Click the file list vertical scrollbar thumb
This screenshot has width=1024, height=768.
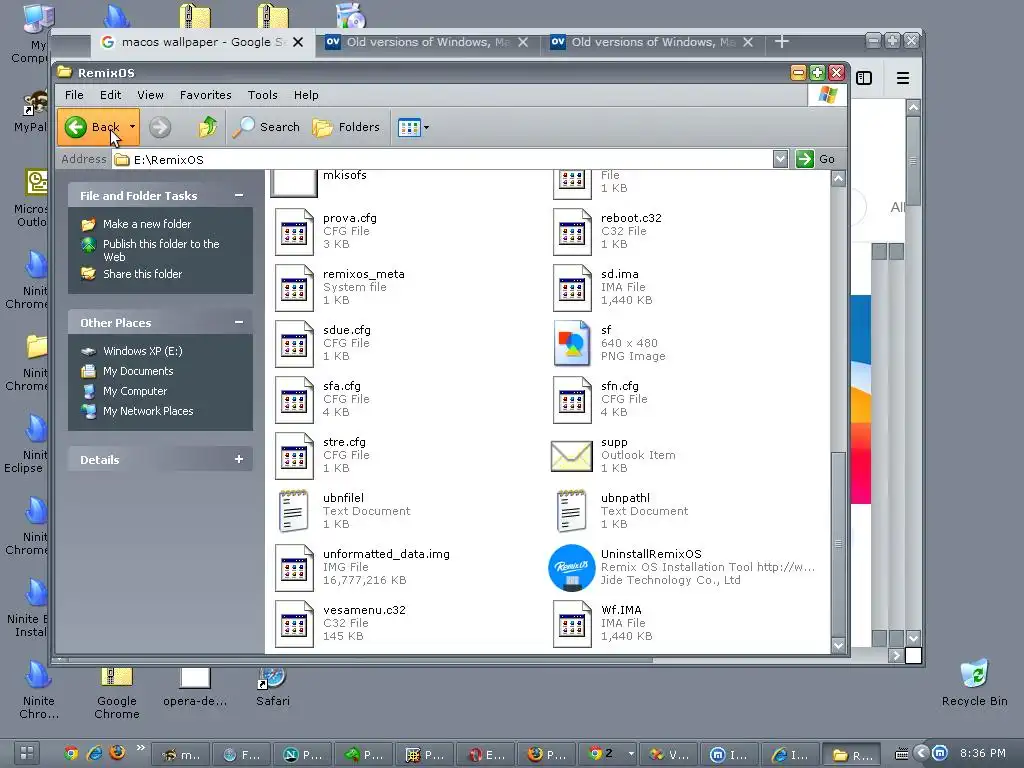pos(839,543)
